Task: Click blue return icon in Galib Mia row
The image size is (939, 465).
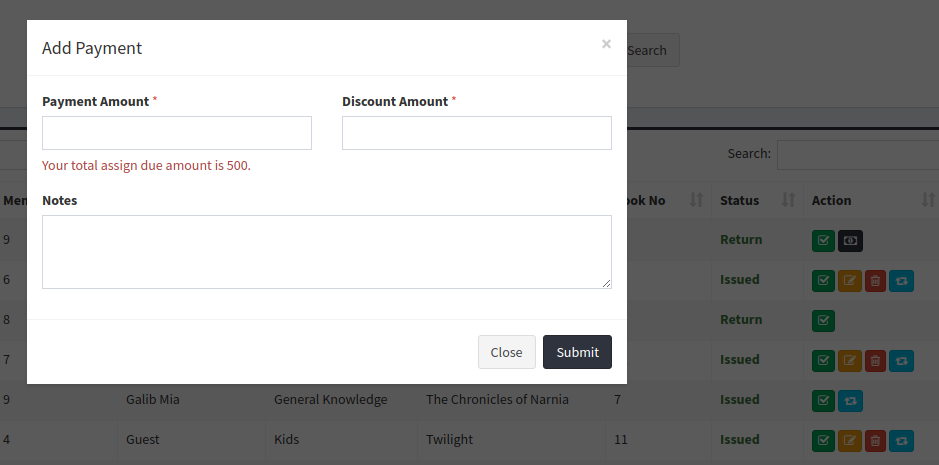Action: [x=850, y=400]
